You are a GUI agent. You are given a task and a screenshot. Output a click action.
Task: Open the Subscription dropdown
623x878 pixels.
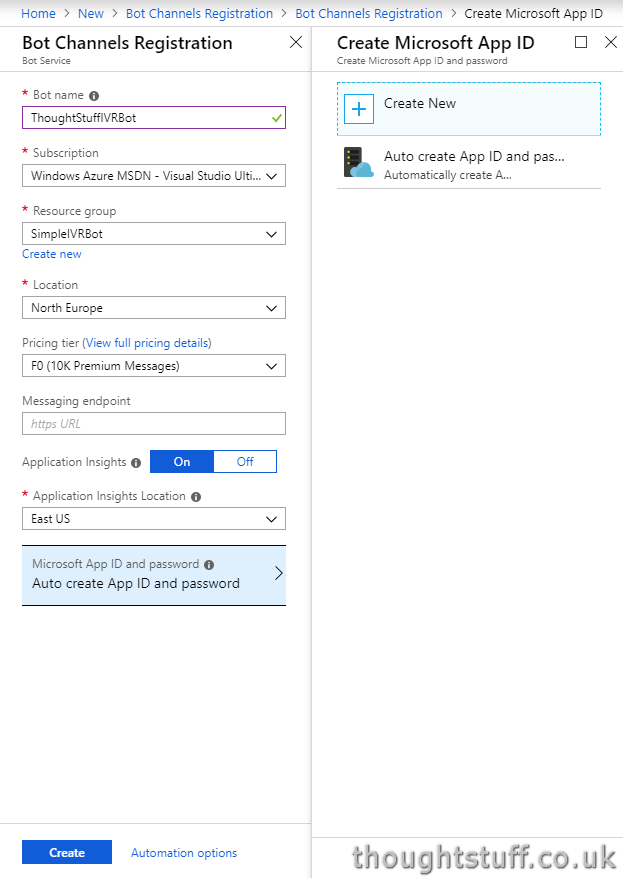pyautogui.click(x=154, y=176)
